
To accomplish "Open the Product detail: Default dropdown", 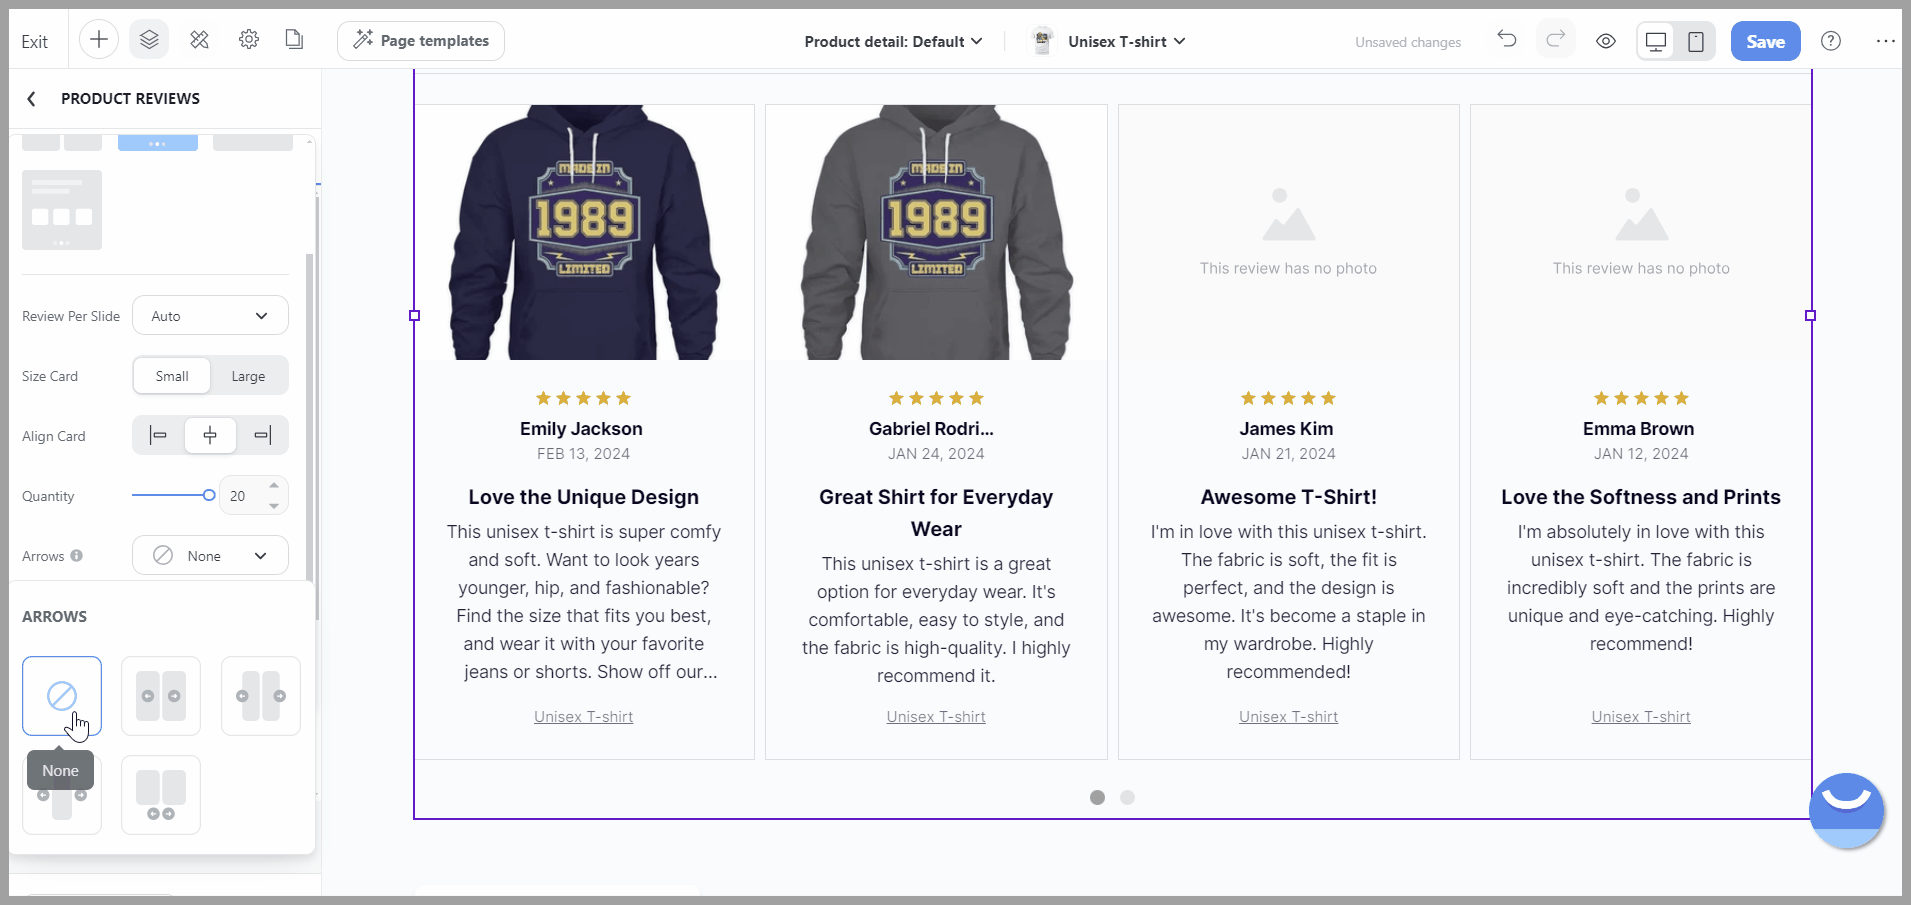I will (893, 41).
